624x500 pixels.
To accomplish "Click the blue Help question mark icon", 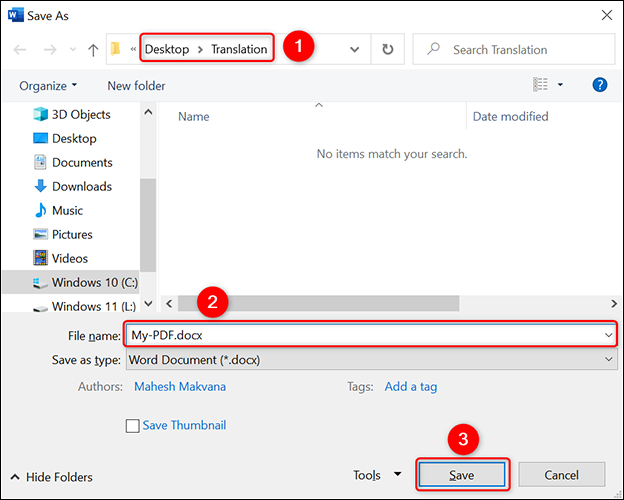I will tap(600, 85).
